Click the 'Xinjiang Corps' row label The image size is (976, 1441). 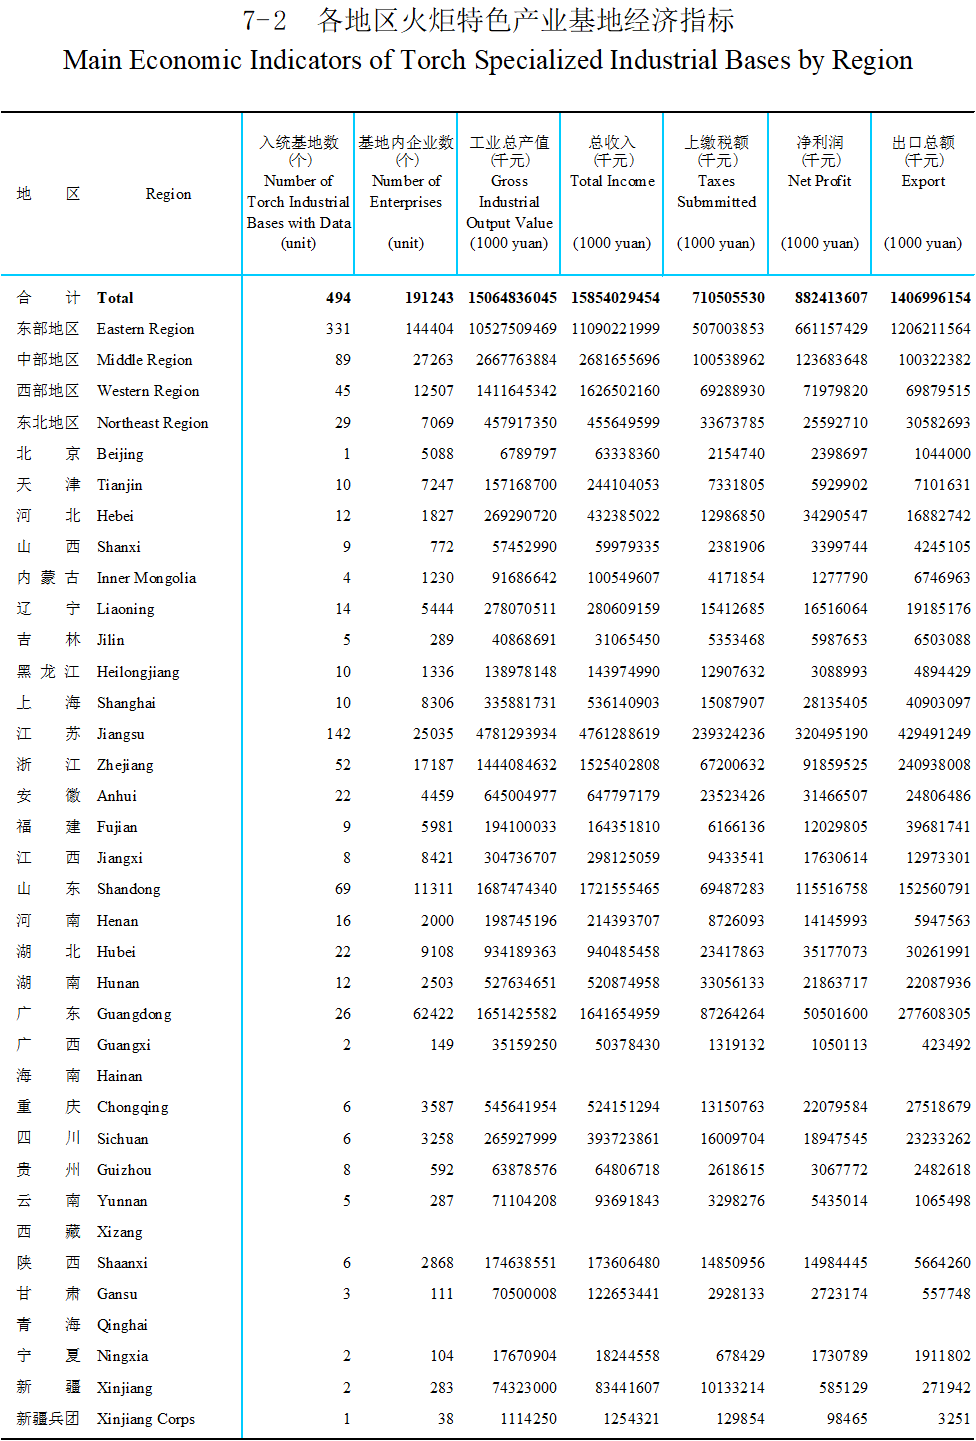[145, 1419]
